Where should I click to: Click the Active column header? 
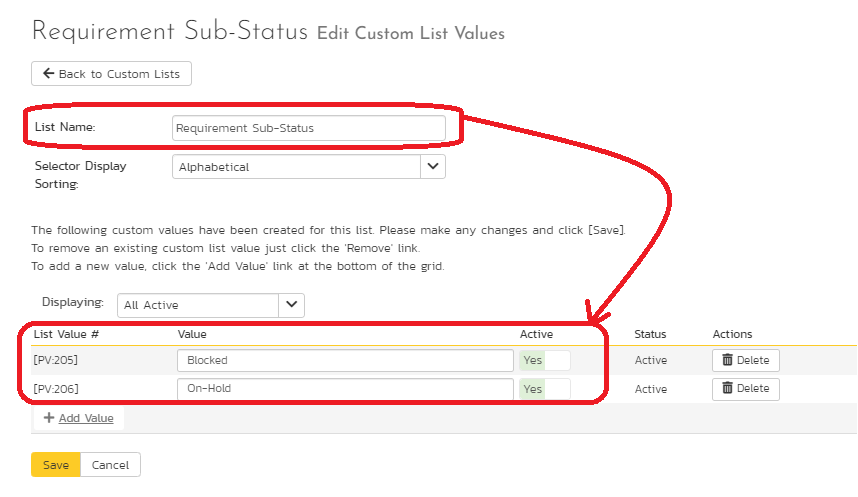click(x=536, y=334)
